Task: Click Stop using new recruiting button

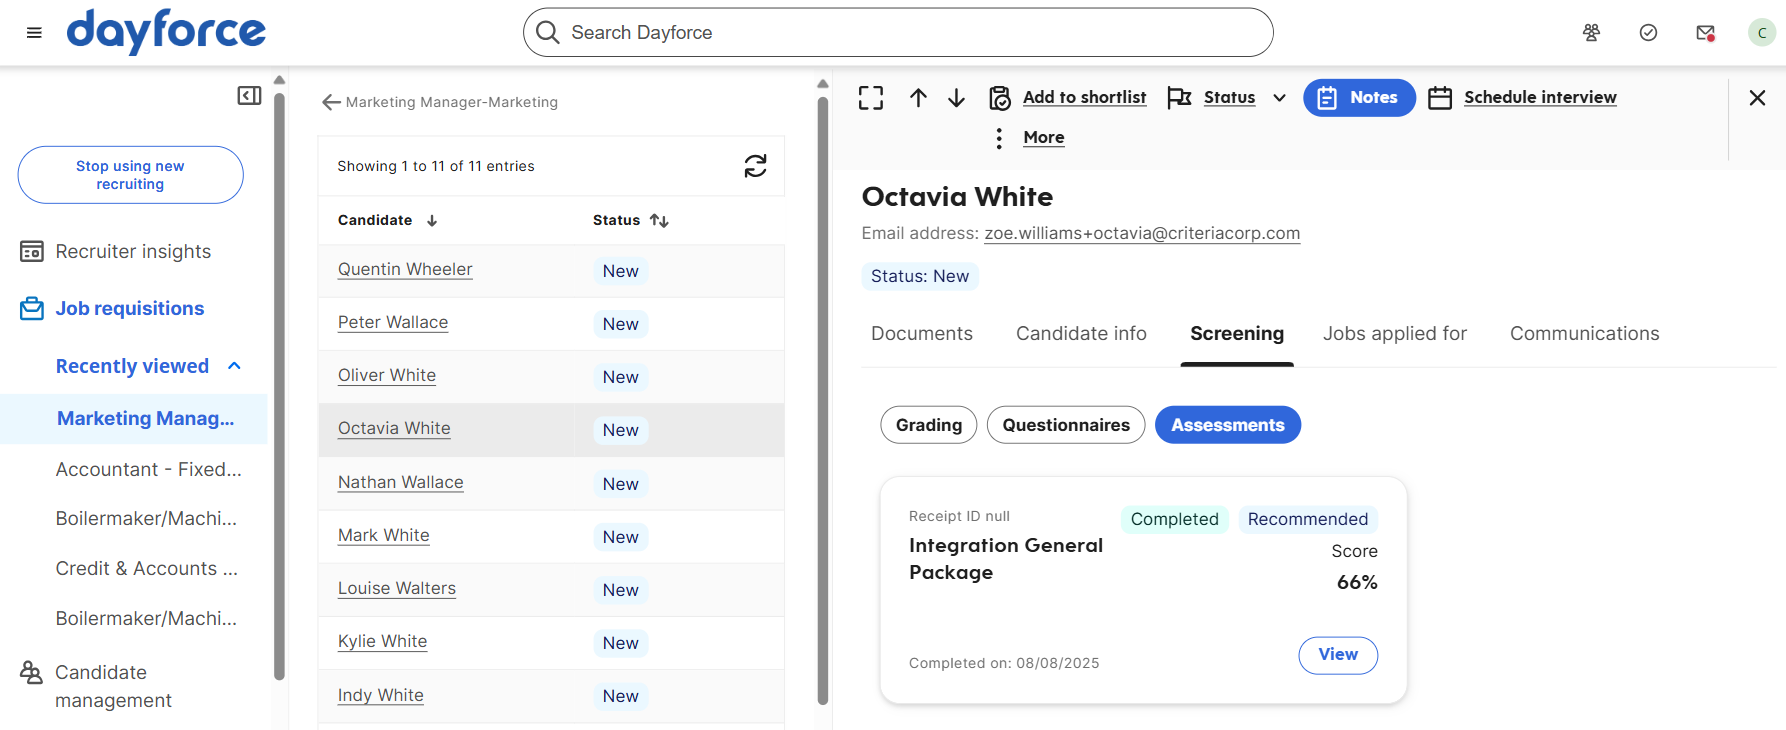Action: click(x=130, y=175)
